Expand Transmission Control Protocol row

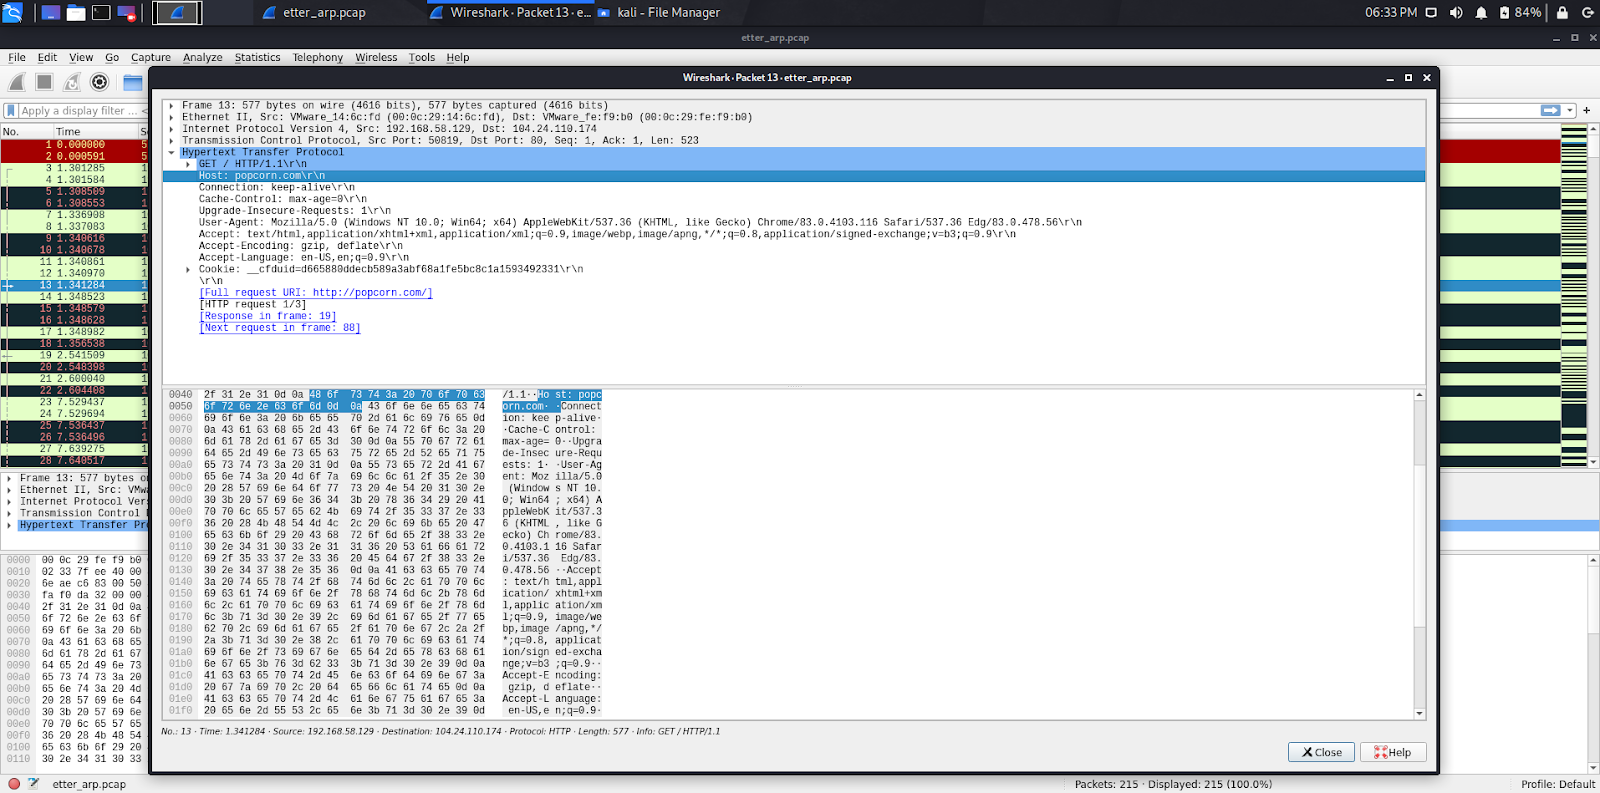click(172, 141)
